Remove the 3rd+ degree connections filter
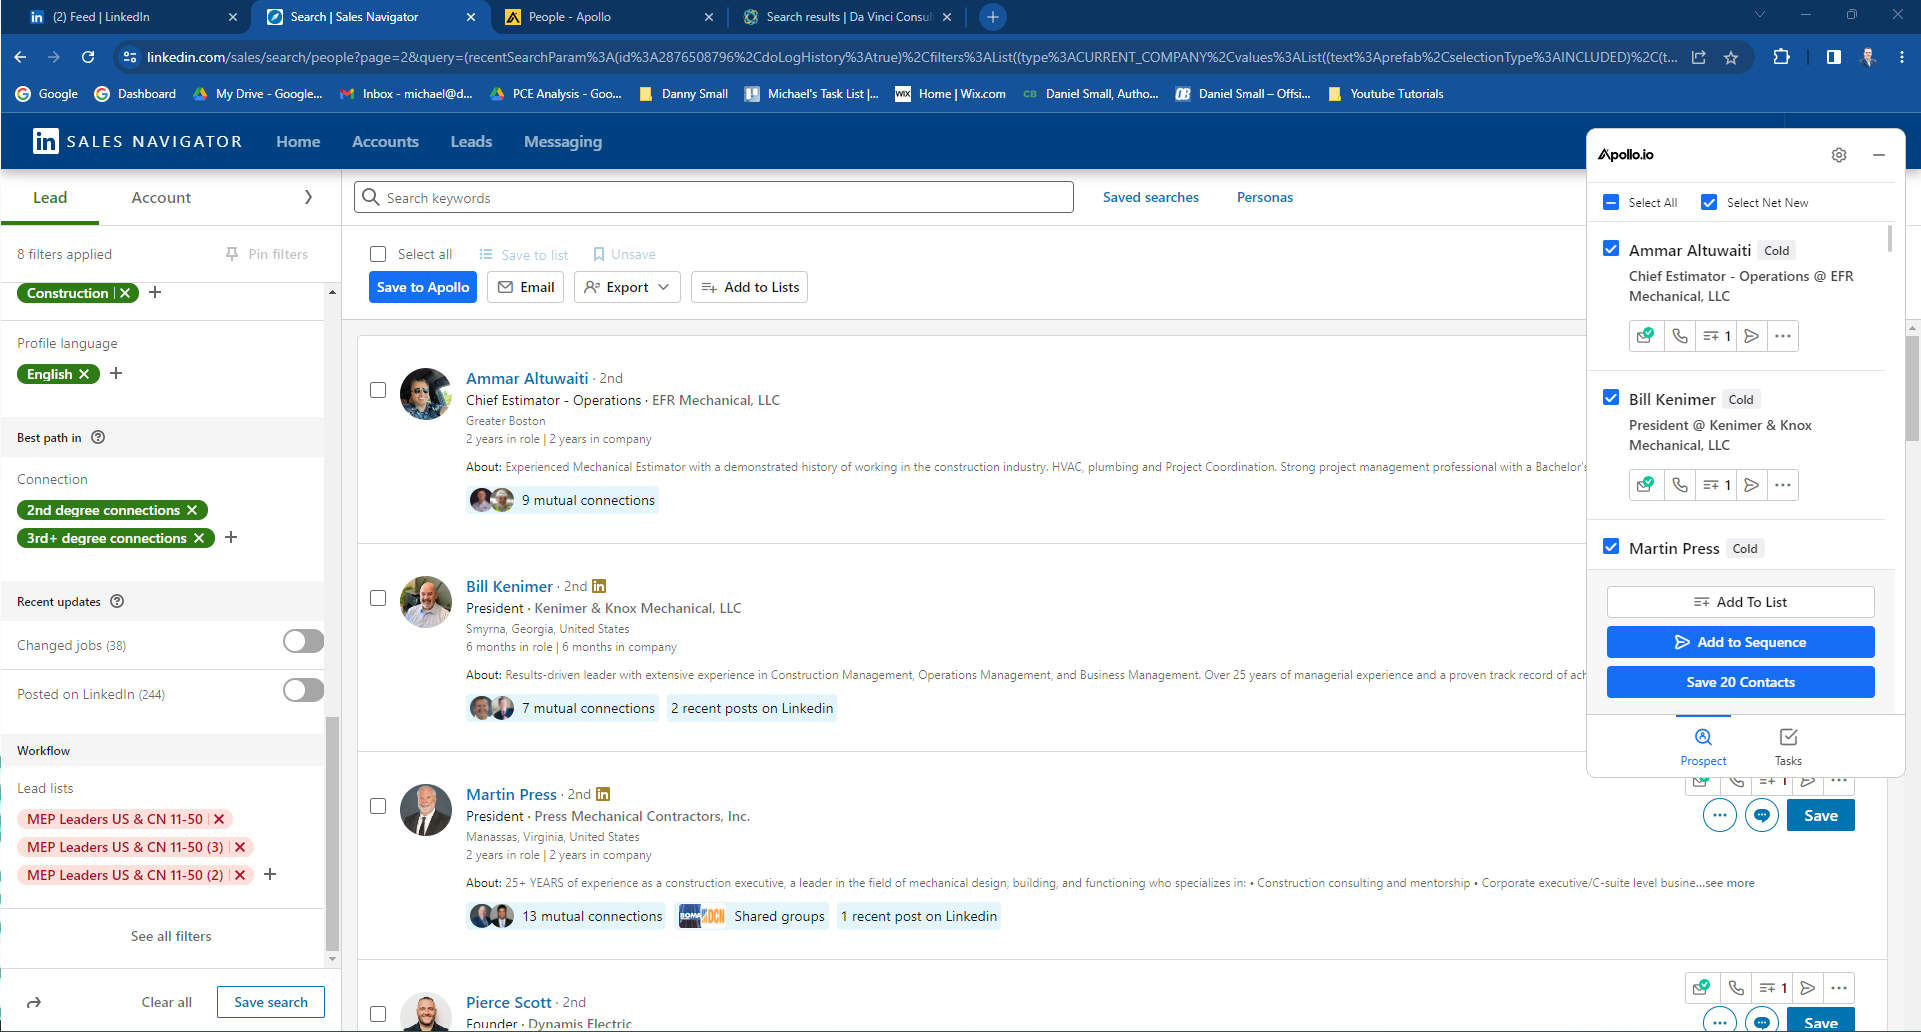Image resolution: width=1921 pixels, height=1032 pixels. pos(199,538)
